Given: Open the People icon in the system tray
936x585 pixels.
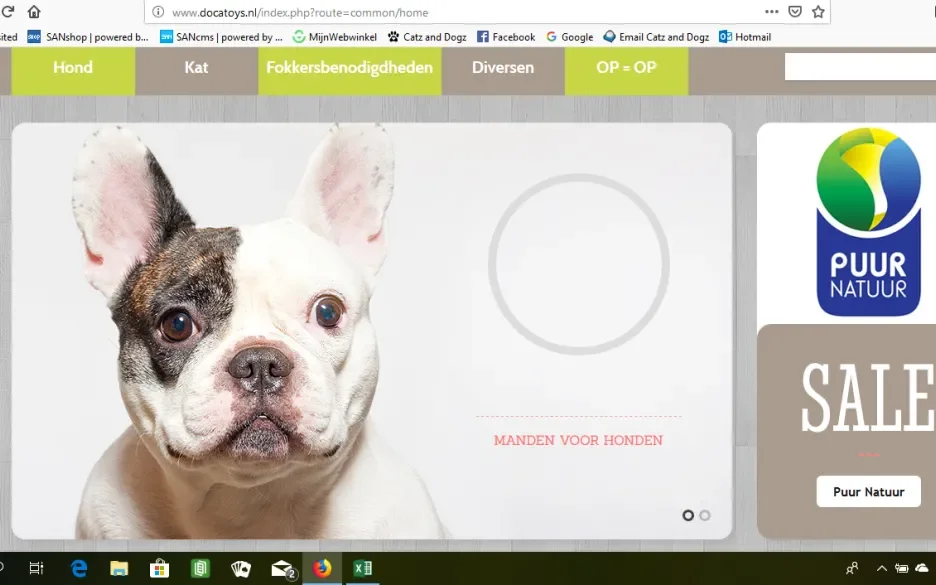Looking at the screenshot, I should (x=852, y=568).
